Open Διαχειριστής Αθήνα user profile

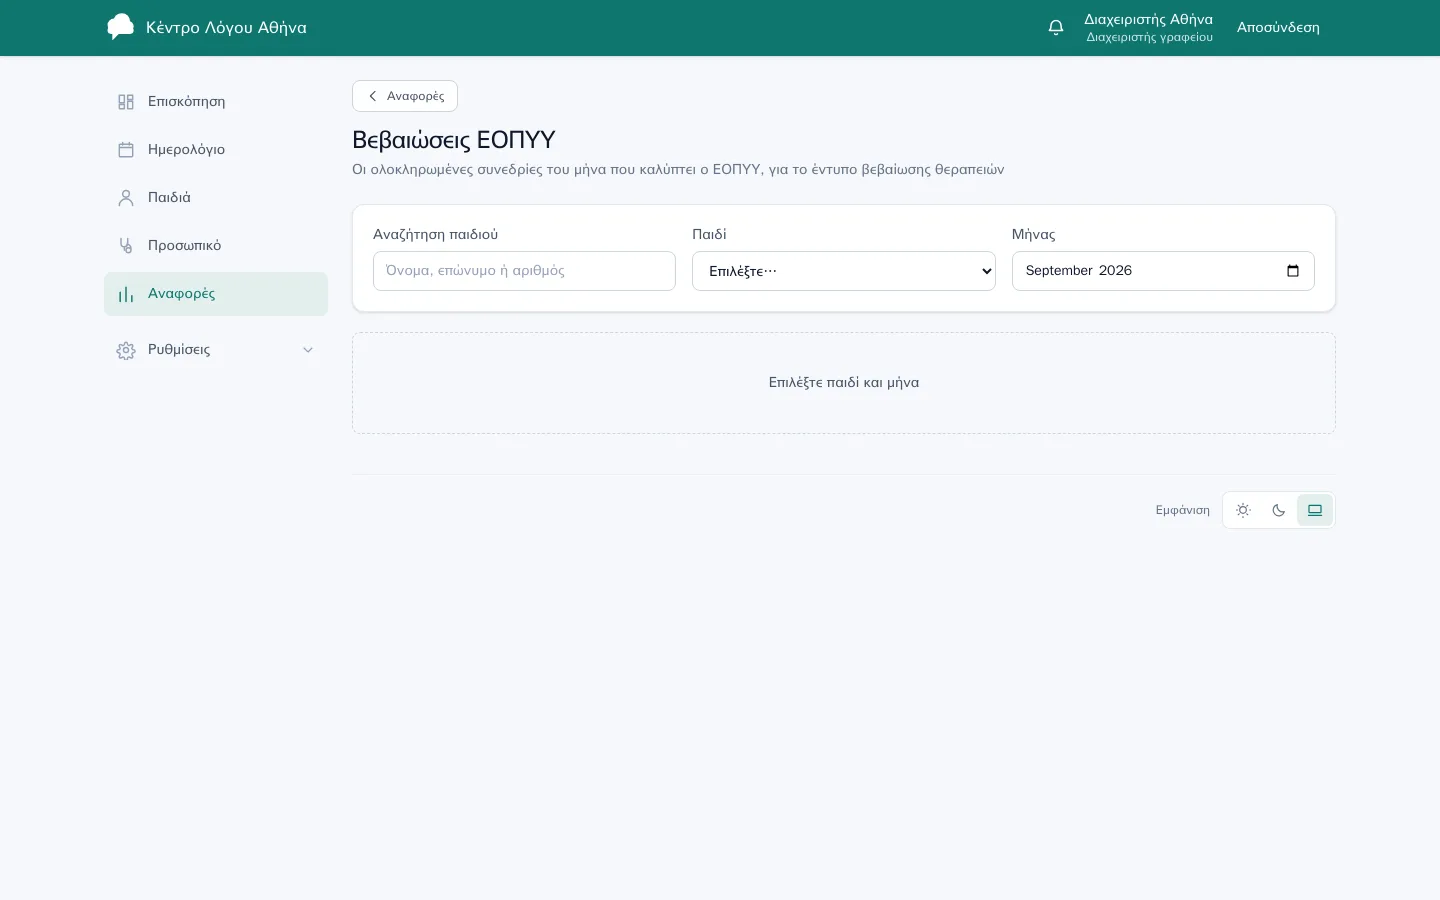pos(1149,27)
